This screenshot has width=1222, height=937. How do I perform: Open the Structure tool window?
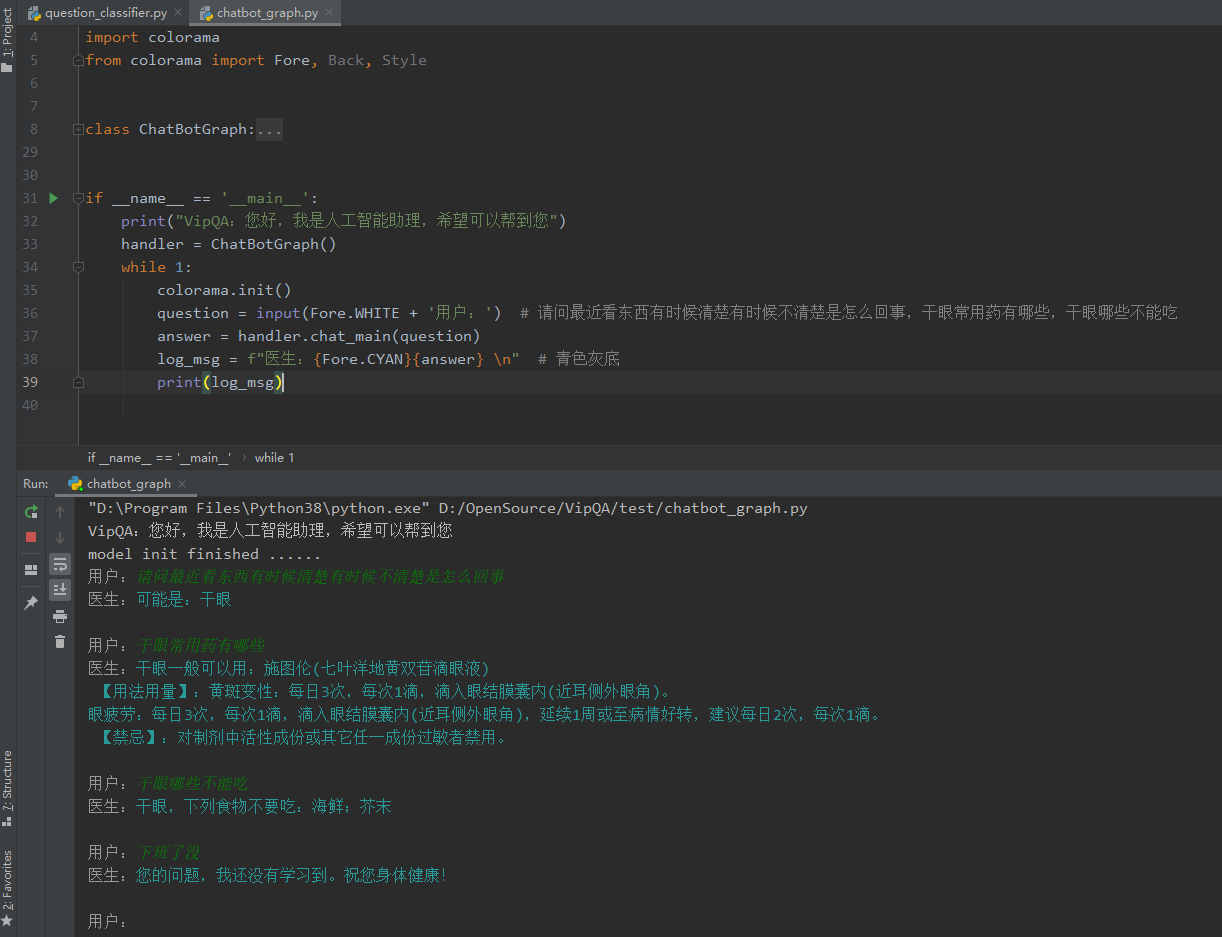7,788
